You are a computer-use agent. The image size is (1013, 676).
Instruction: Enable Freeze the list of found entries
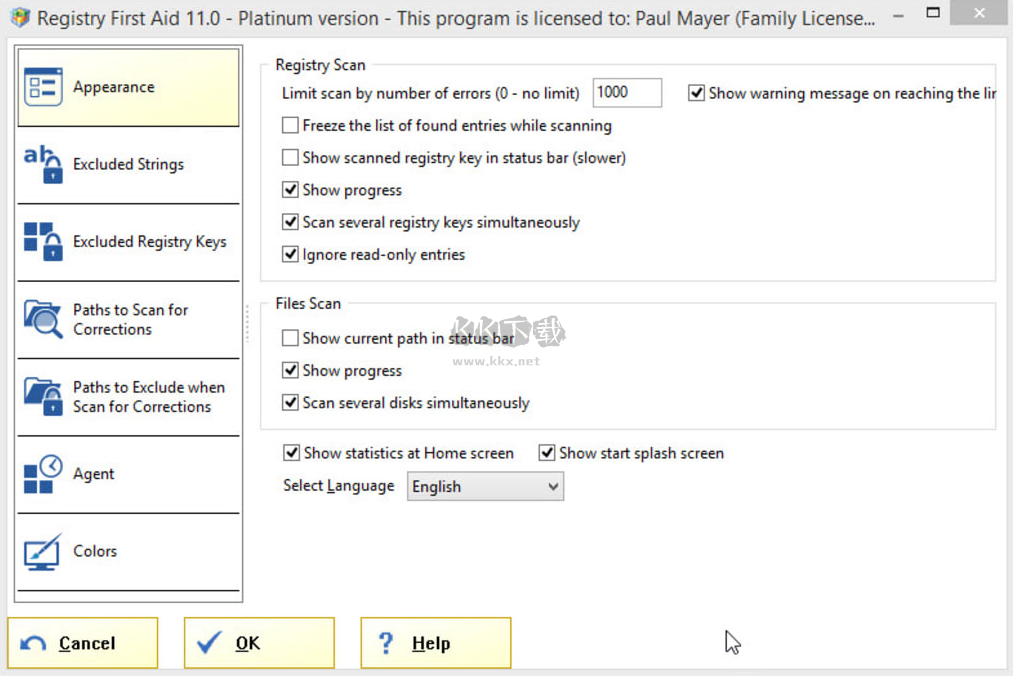(290, 126)
